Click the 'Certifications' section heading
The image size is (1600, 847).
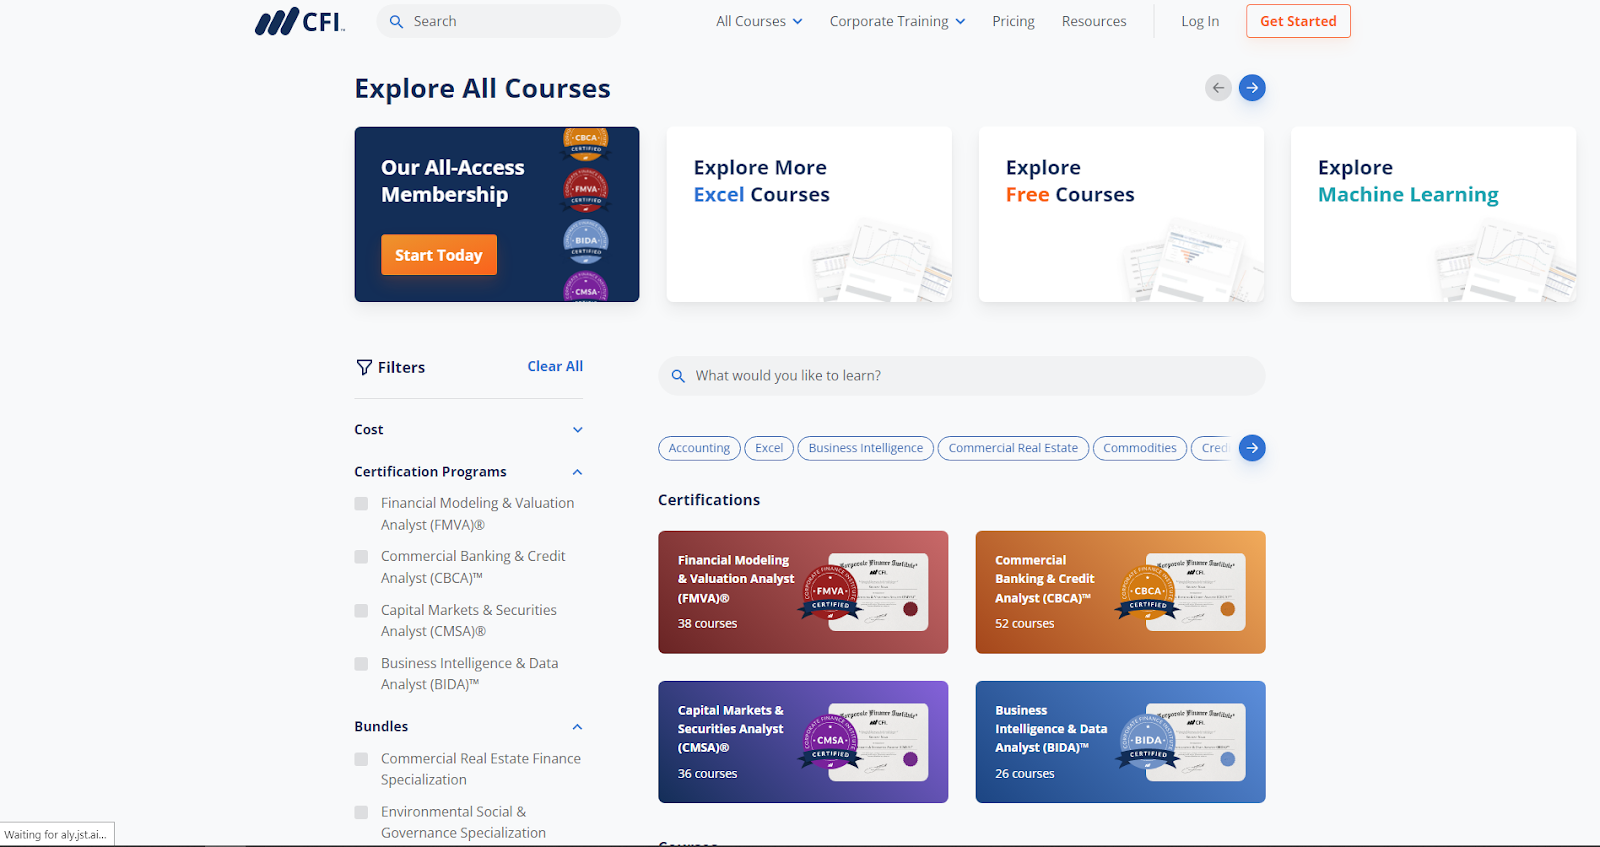click(x=709, y=500)
